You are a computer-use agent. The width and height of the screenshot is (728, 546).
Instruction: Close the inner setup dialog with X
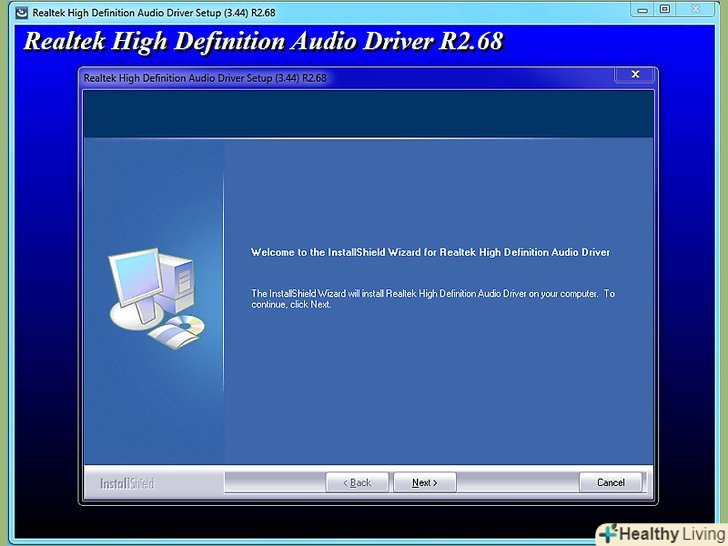point(634,75)
